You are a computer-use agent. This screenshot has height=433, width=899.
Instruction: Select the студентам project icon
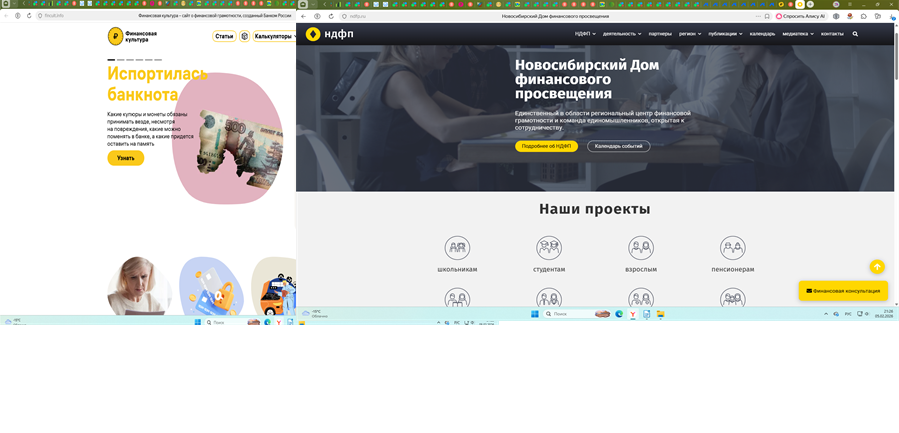(x=549, y=247)
